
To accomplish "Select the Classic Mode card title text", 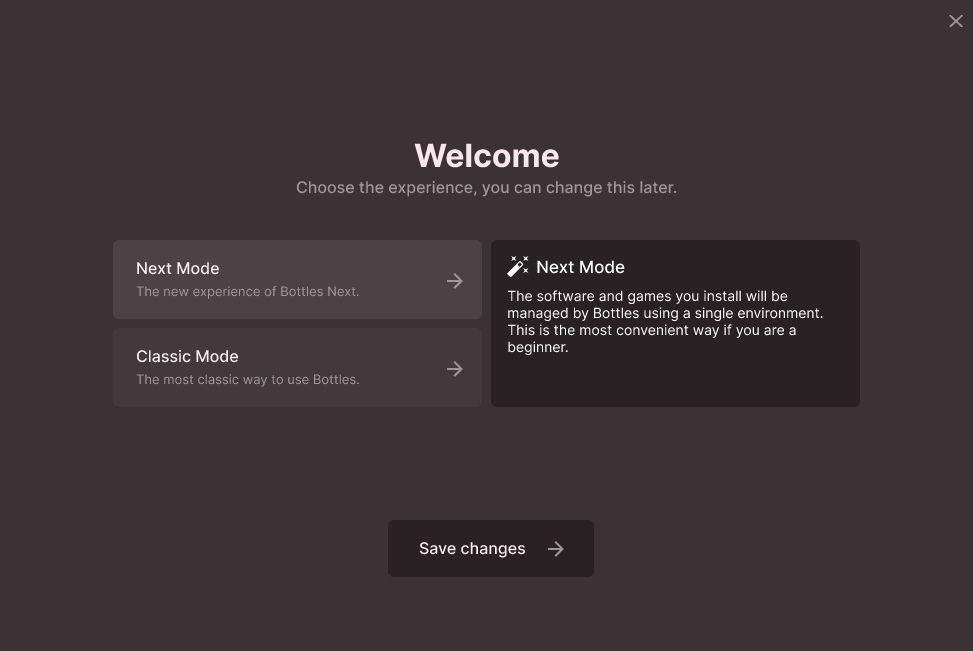I will [187, 356].
